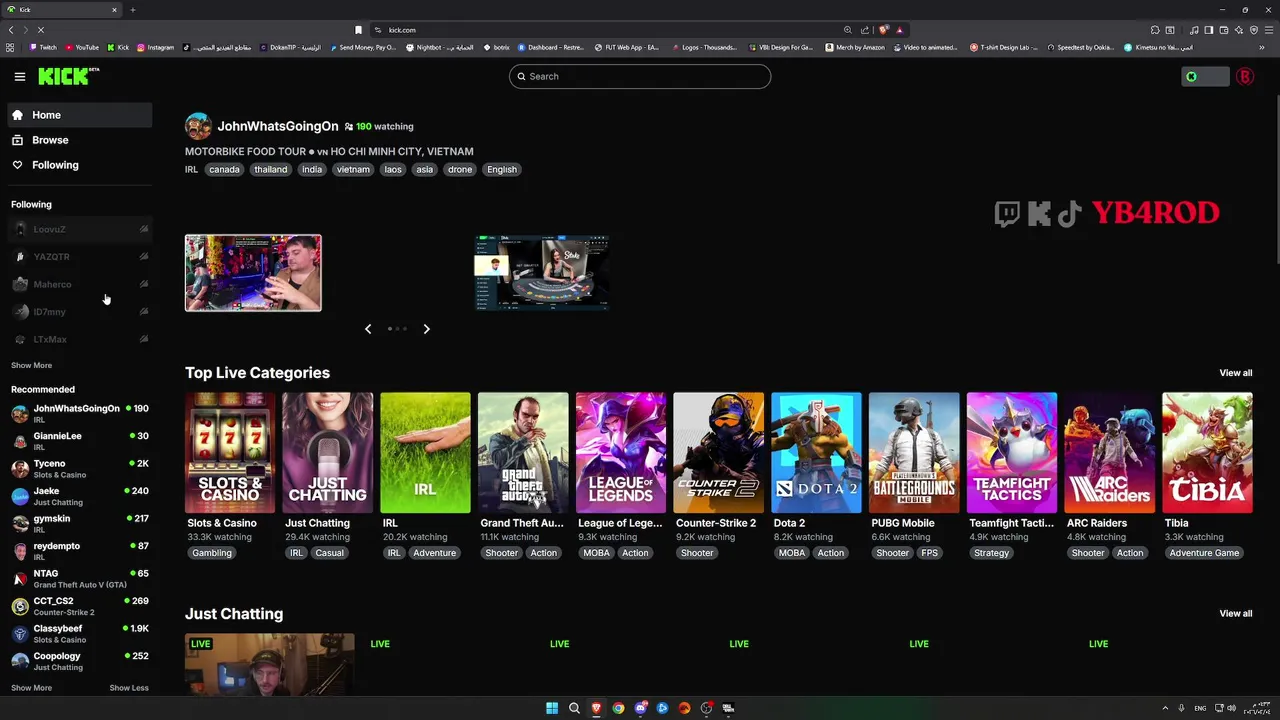Open the IRL category cover
The width and height of the screenshot is (1280, 720).
pos(425,453)
